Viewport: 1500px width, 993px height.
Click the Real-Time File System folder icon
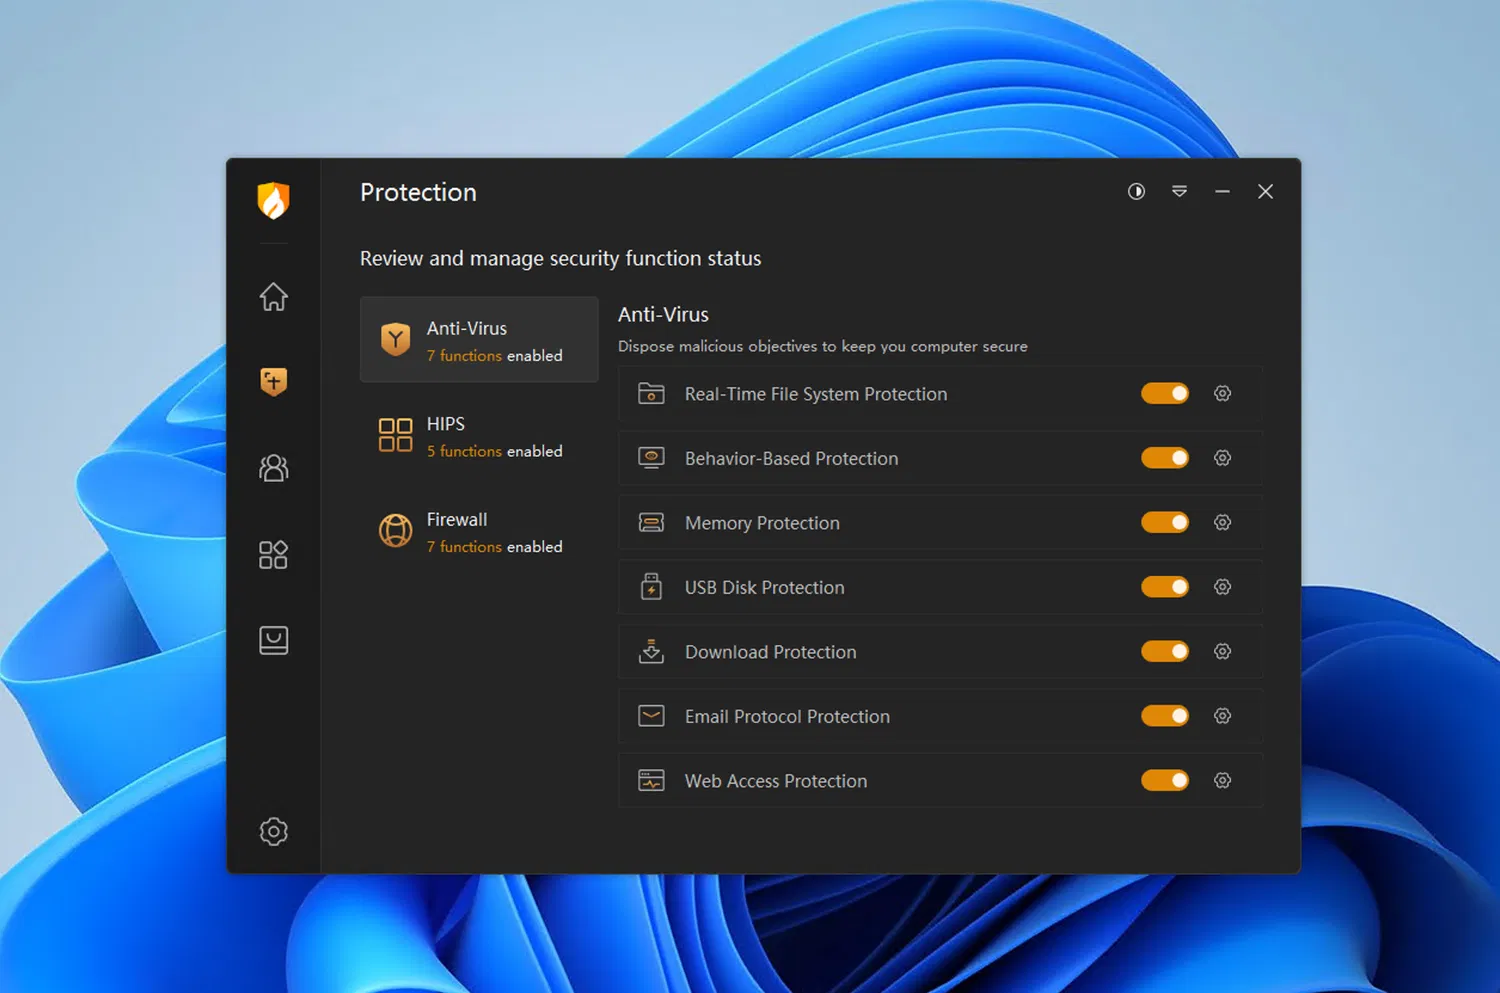pyautogui.click(x=651, y=393)
